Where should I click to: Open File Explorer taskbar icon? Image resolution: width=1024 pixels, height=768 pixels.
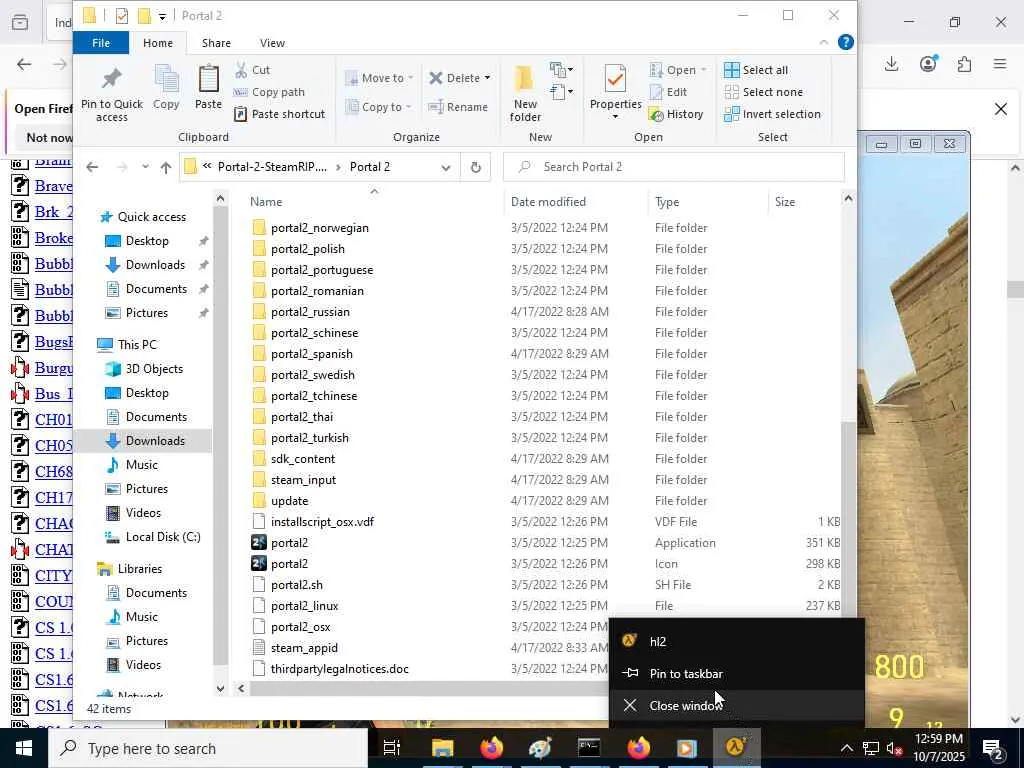pyautogui.click(x=442, y=748)
